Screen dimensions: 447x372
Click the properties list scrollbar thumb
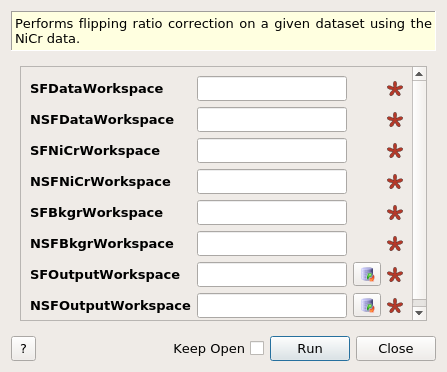[x=419, y=190]
